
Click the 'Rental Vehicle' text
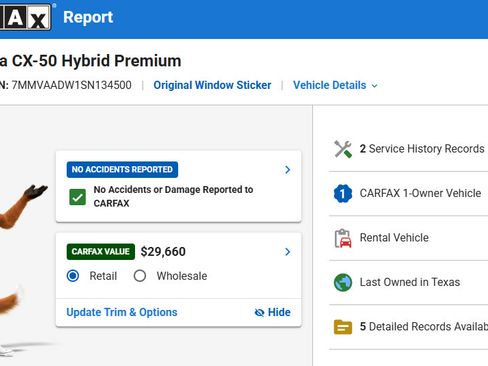[x=394, y=238]
